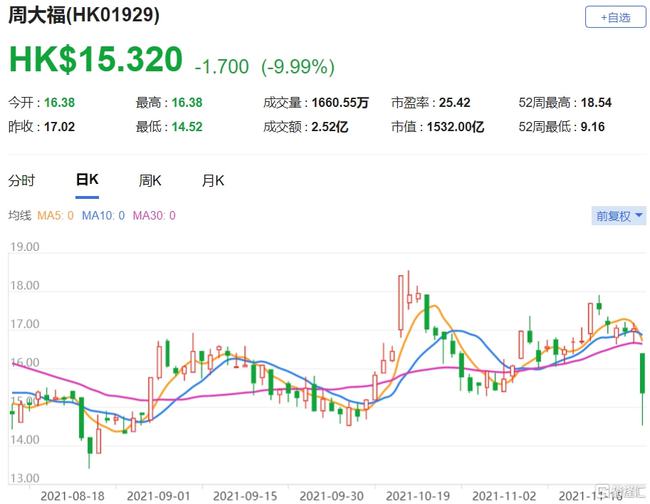Click the 周大福(HK01929) stock title
The width and height of the screenshot is (650, 504).
point(84,15)
